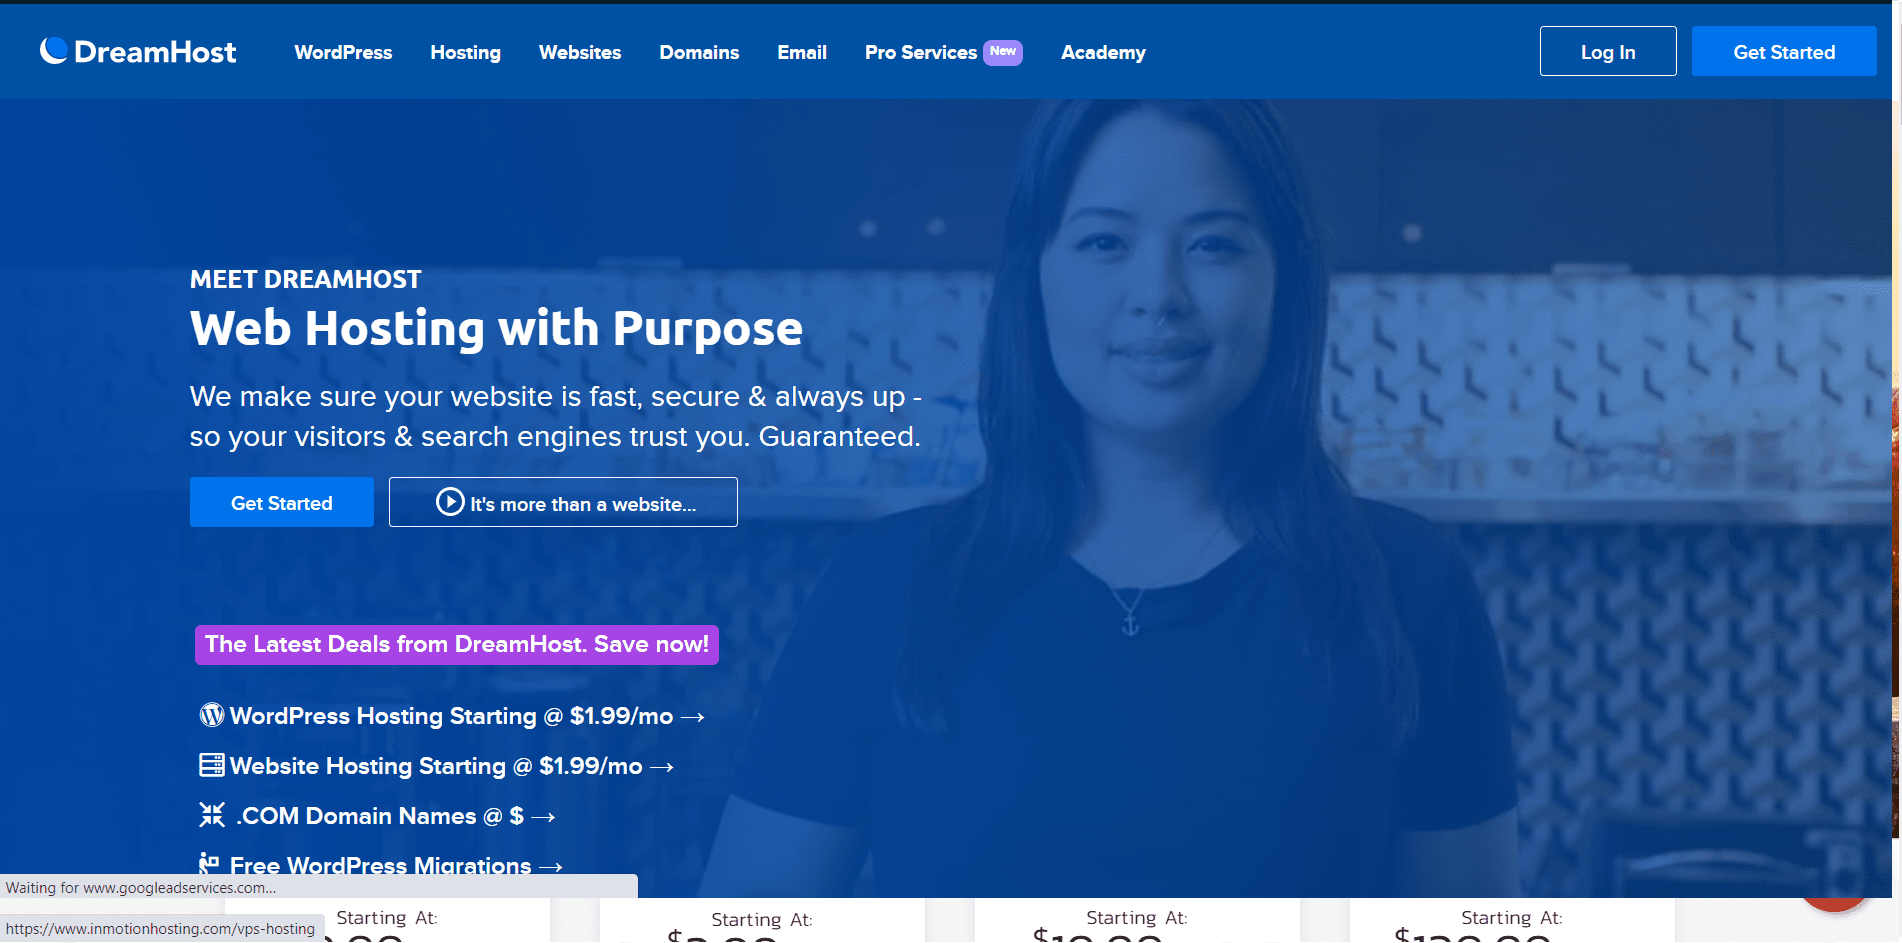
Task: Open the Hosting dropdown menu
Action: (465, 52)
